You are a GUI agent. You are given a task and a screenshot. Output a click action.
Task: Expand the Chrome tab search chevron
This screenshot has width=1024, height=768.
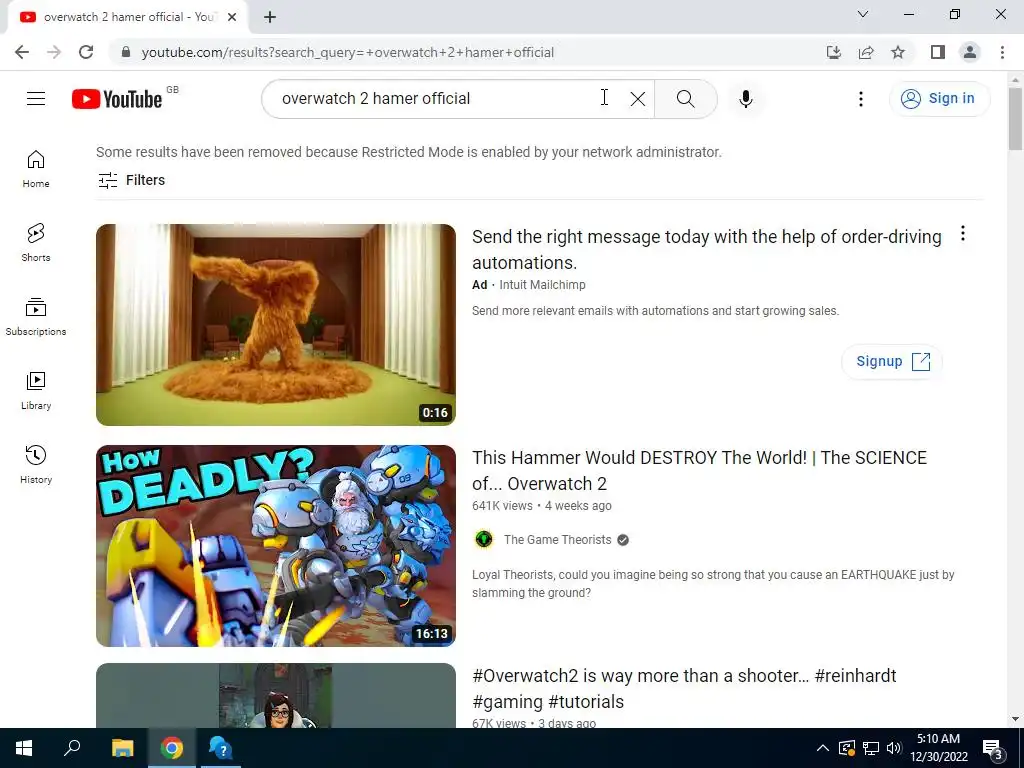(x=863, y=14)
